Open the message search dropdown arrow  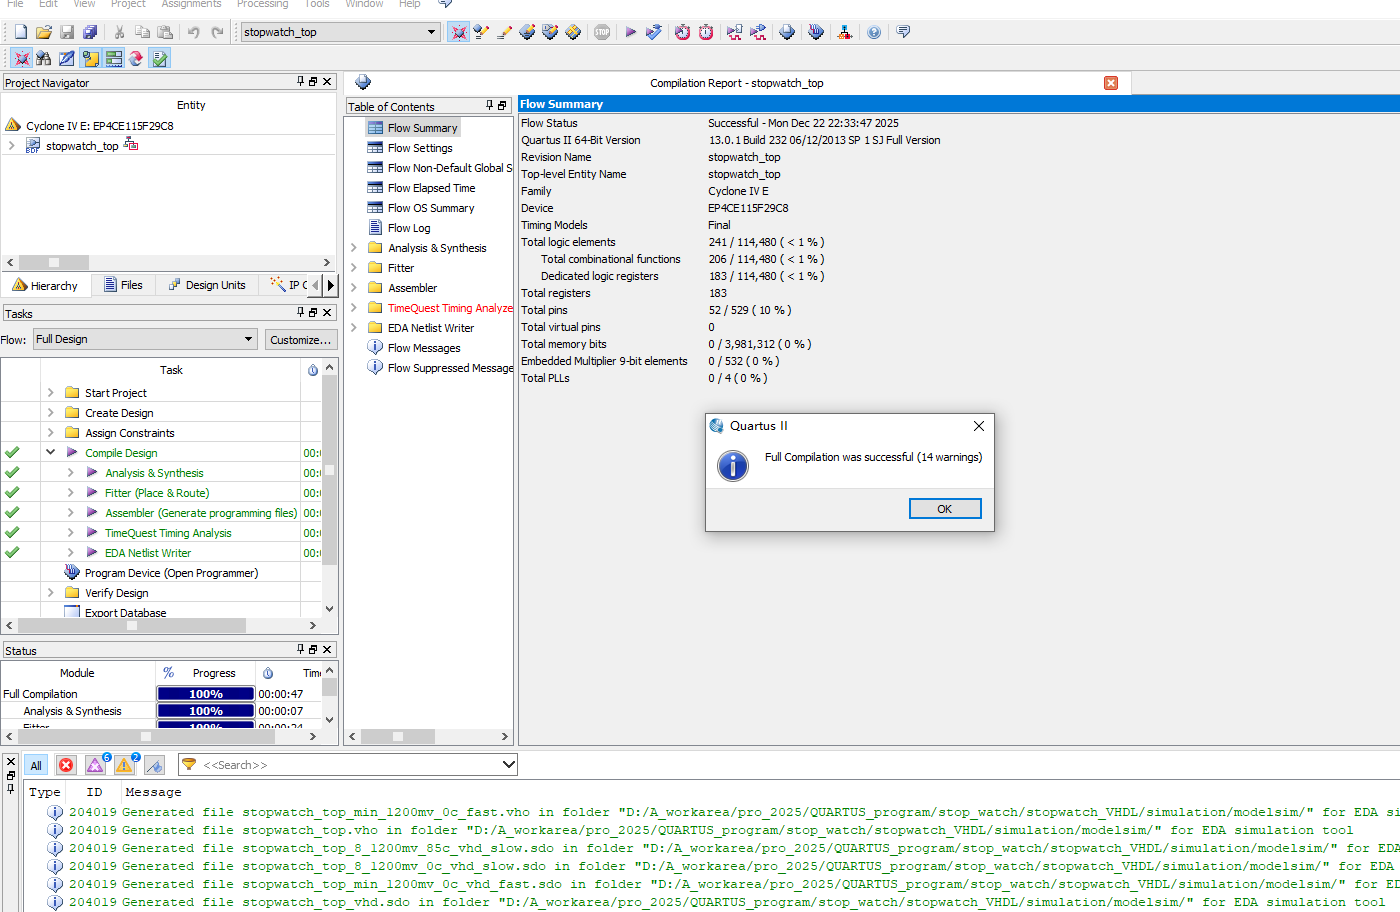[508, 764]
